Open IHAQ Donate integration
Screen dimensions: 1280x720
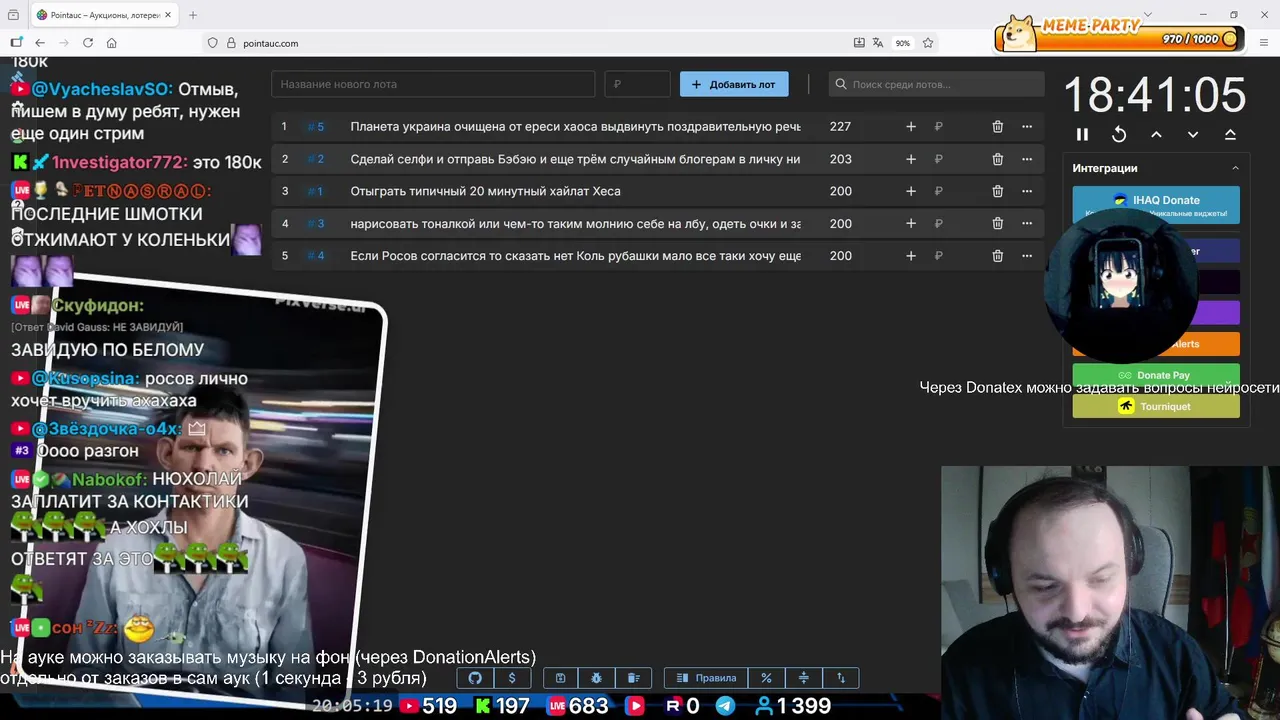[x=1156, y=204]
